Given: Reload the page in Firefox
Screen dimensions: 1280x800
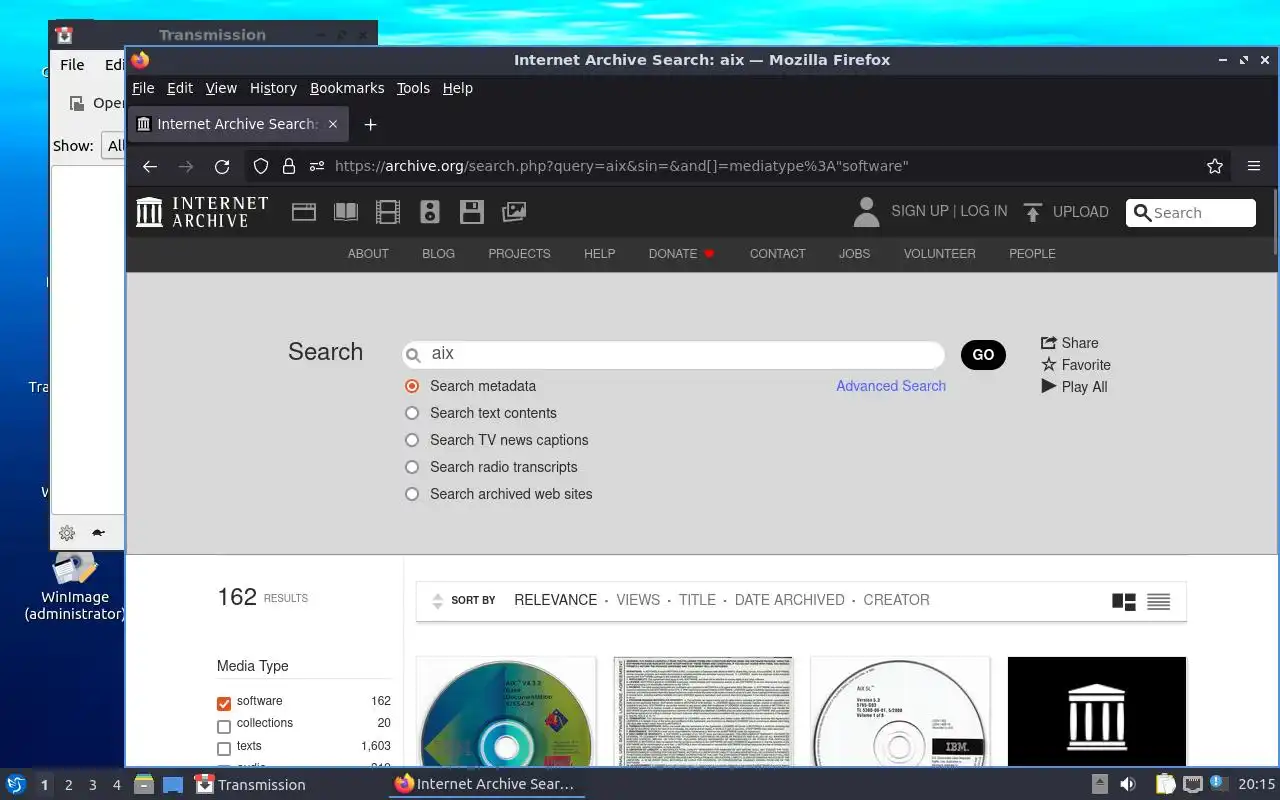Looking at the screenshot, I should coord(222,166).
